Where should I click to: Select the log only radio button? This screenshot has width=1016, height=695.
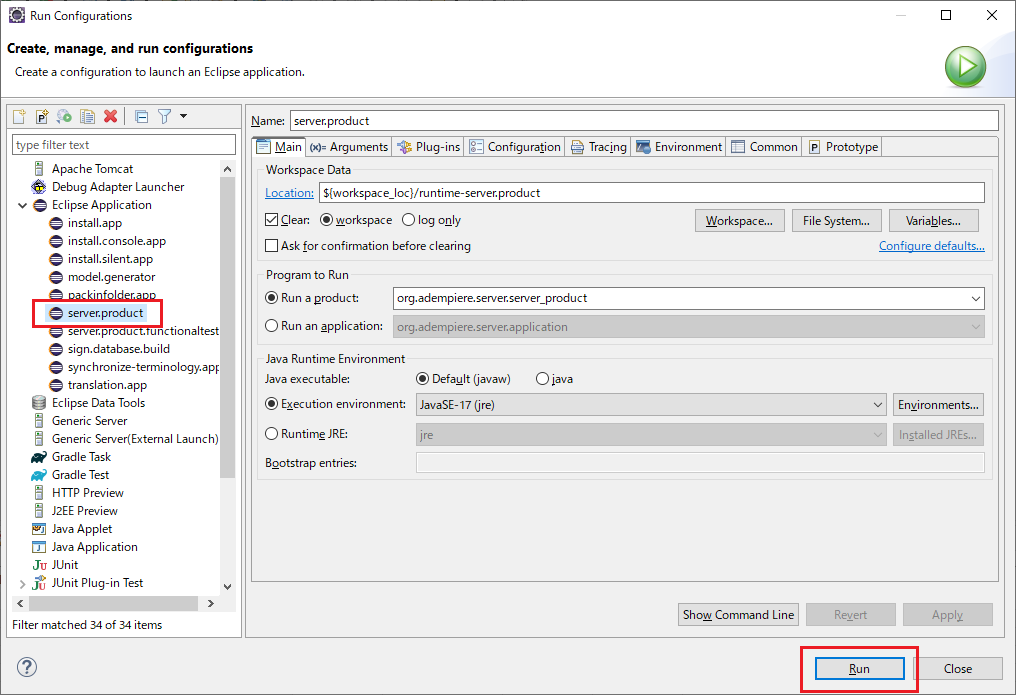(x=408, y=220)
